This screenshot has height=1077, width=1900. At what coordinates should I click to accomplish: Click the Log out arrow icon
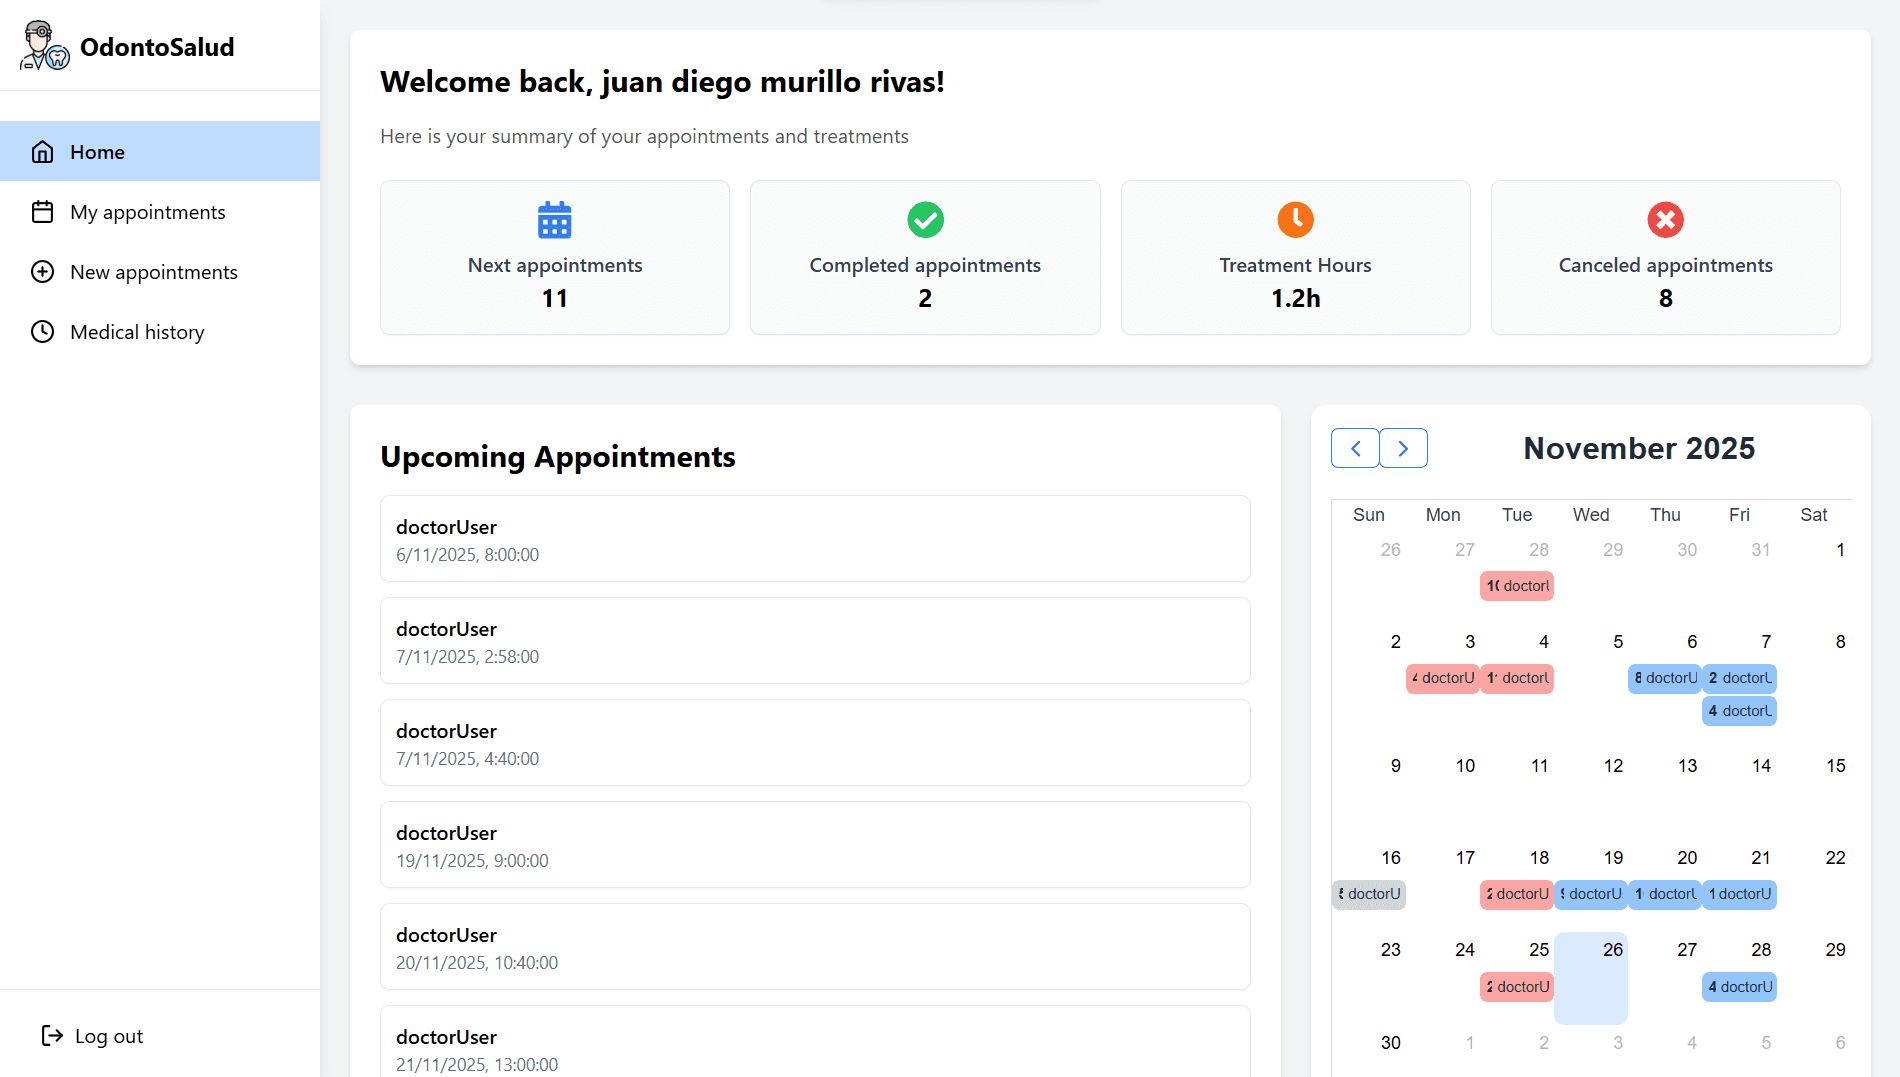point(52,1036)
